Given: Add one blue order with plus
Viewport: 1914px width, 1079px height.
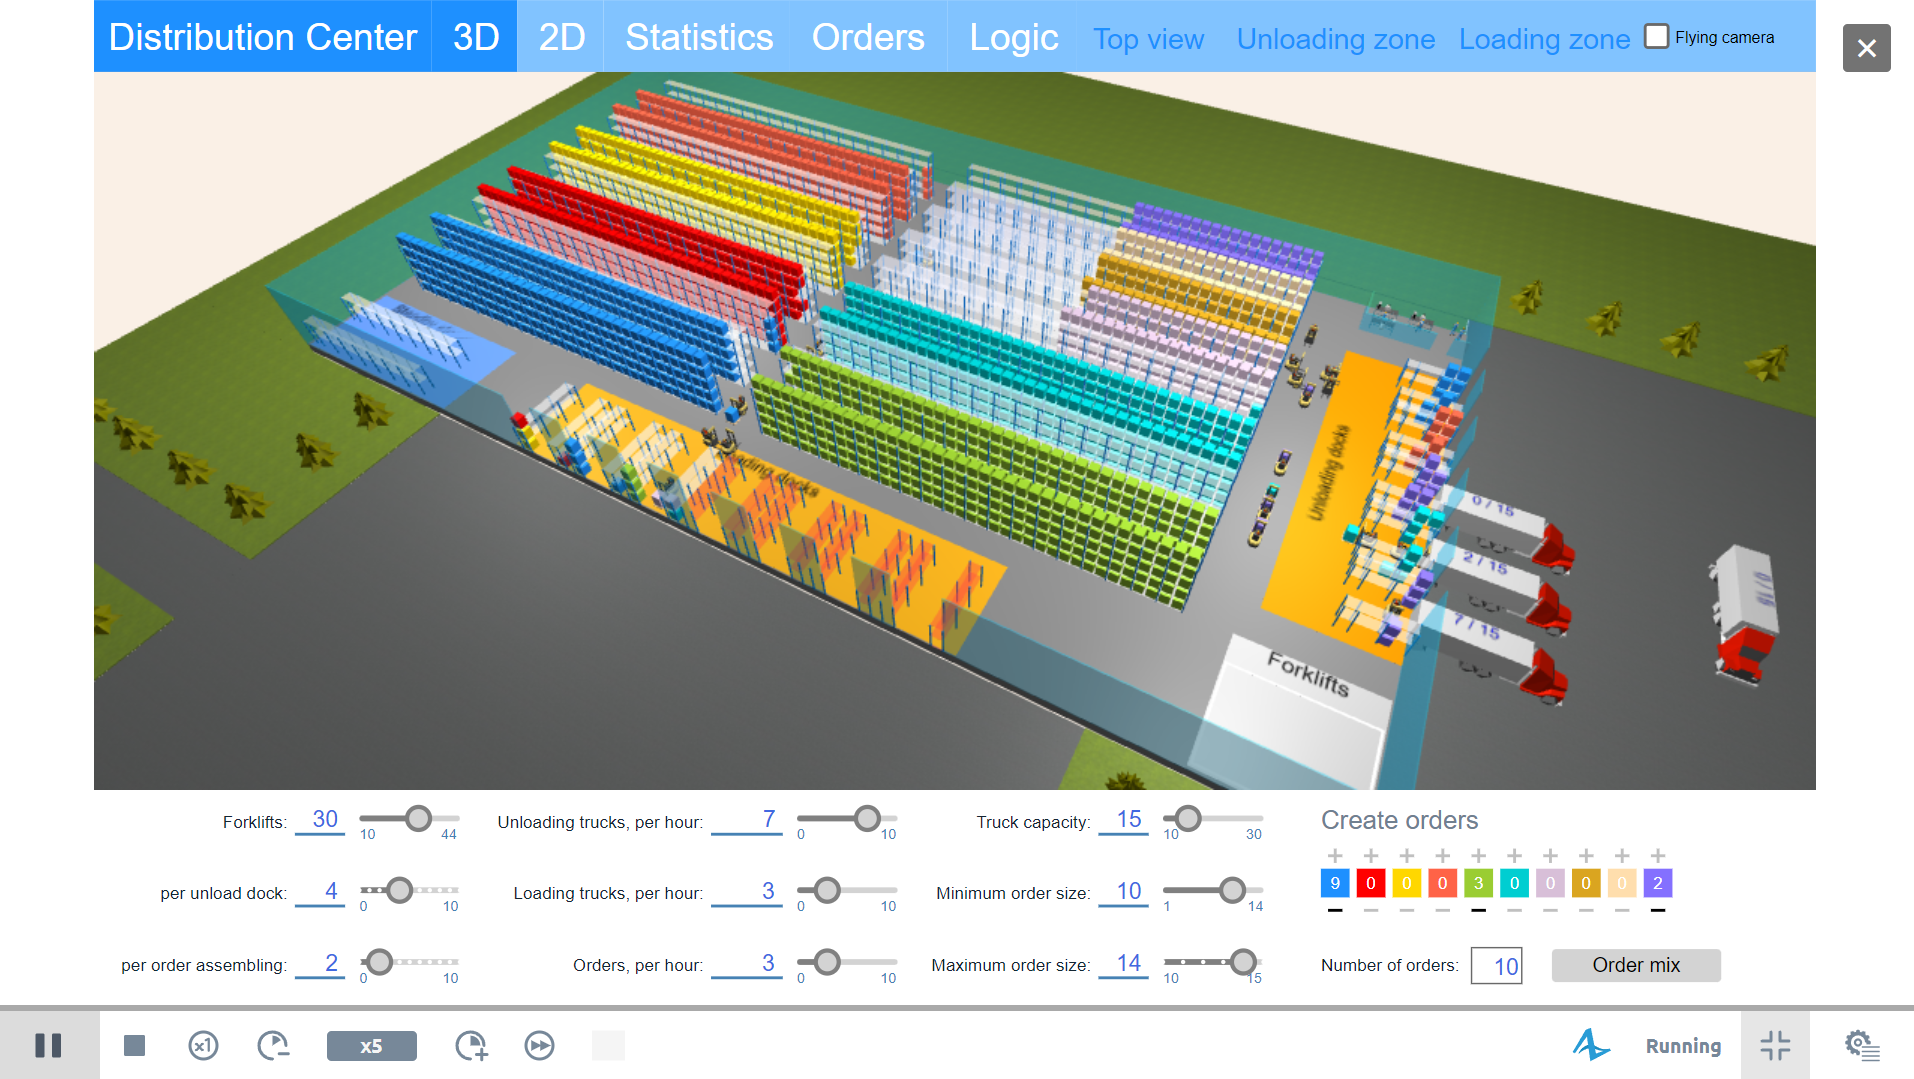Looking at the screenshot, I should (x=1335, y=856).
